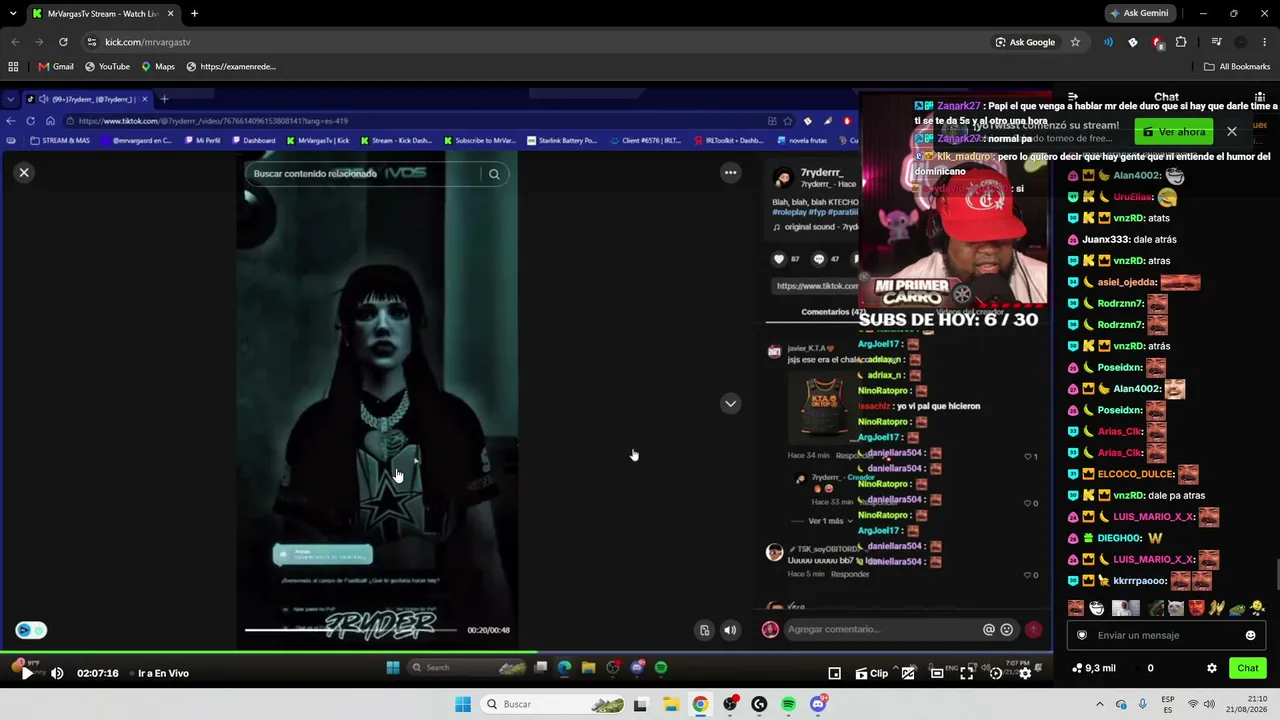Open the Chrome three-dot menu
Viewport: 1280px width, 720px height.
click(x=1266, y=42)
